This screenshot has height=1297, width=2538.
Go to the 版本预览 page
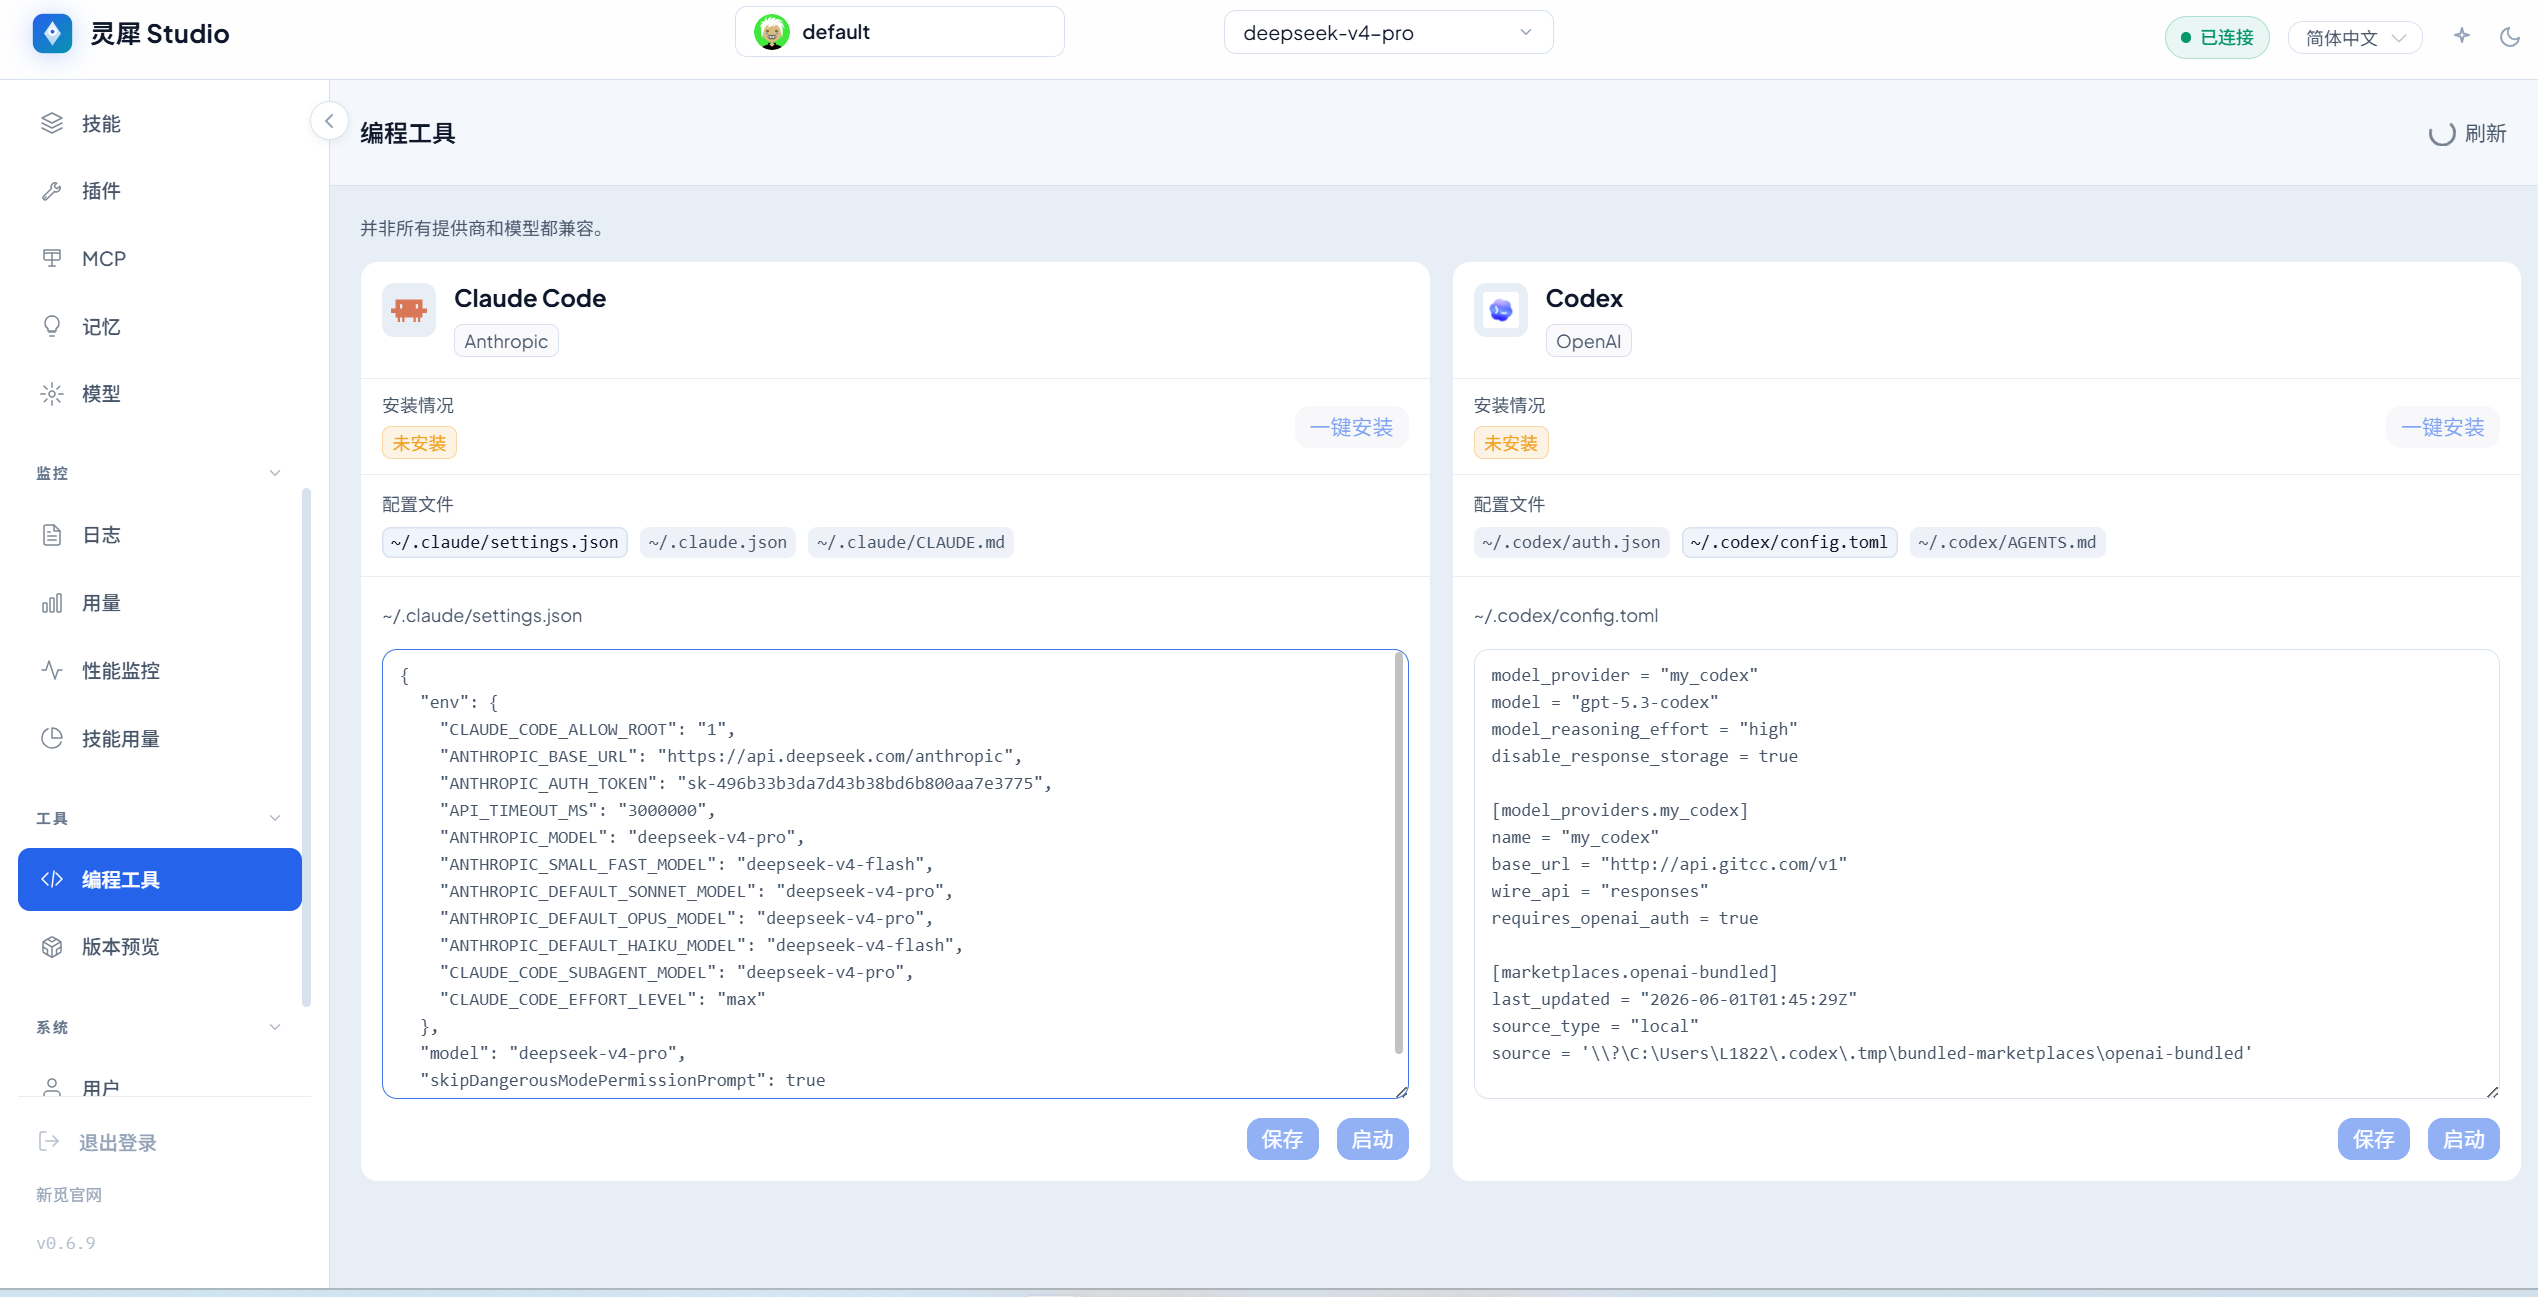tap(160, 947)
